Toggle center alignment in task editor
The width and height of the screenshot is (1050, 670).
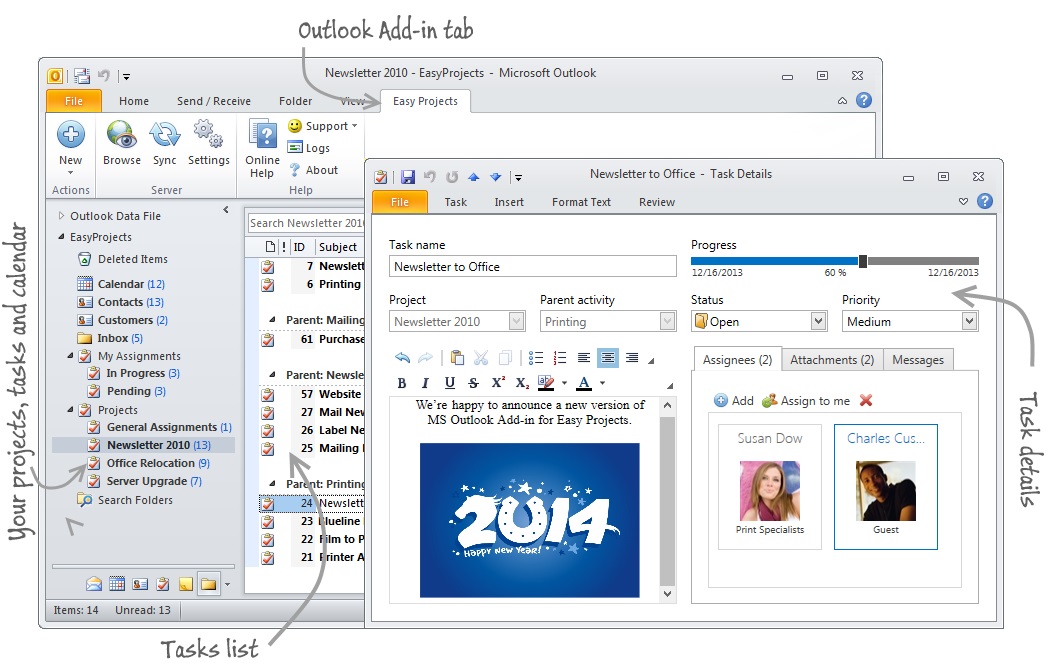[x=607, y=358]
